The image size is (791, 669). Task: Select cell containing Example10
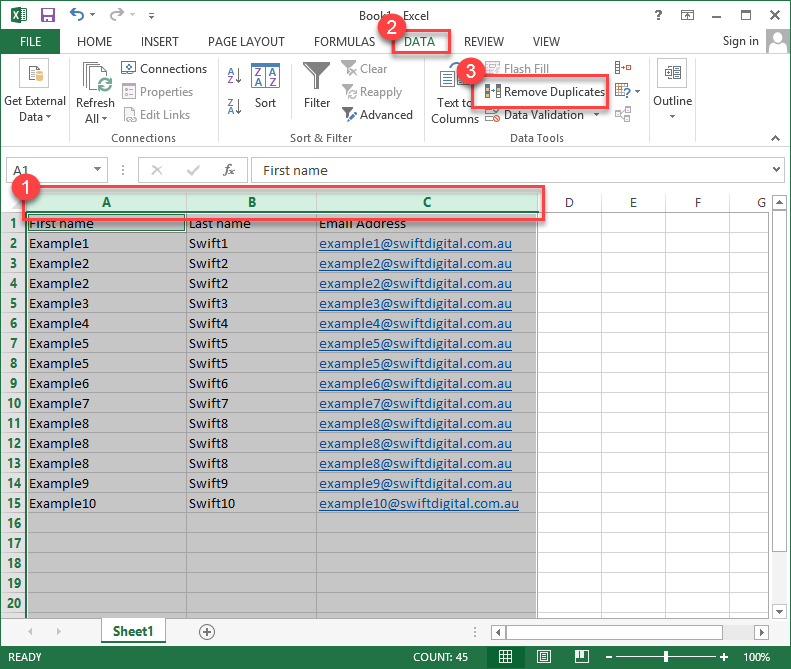point(106,504)
